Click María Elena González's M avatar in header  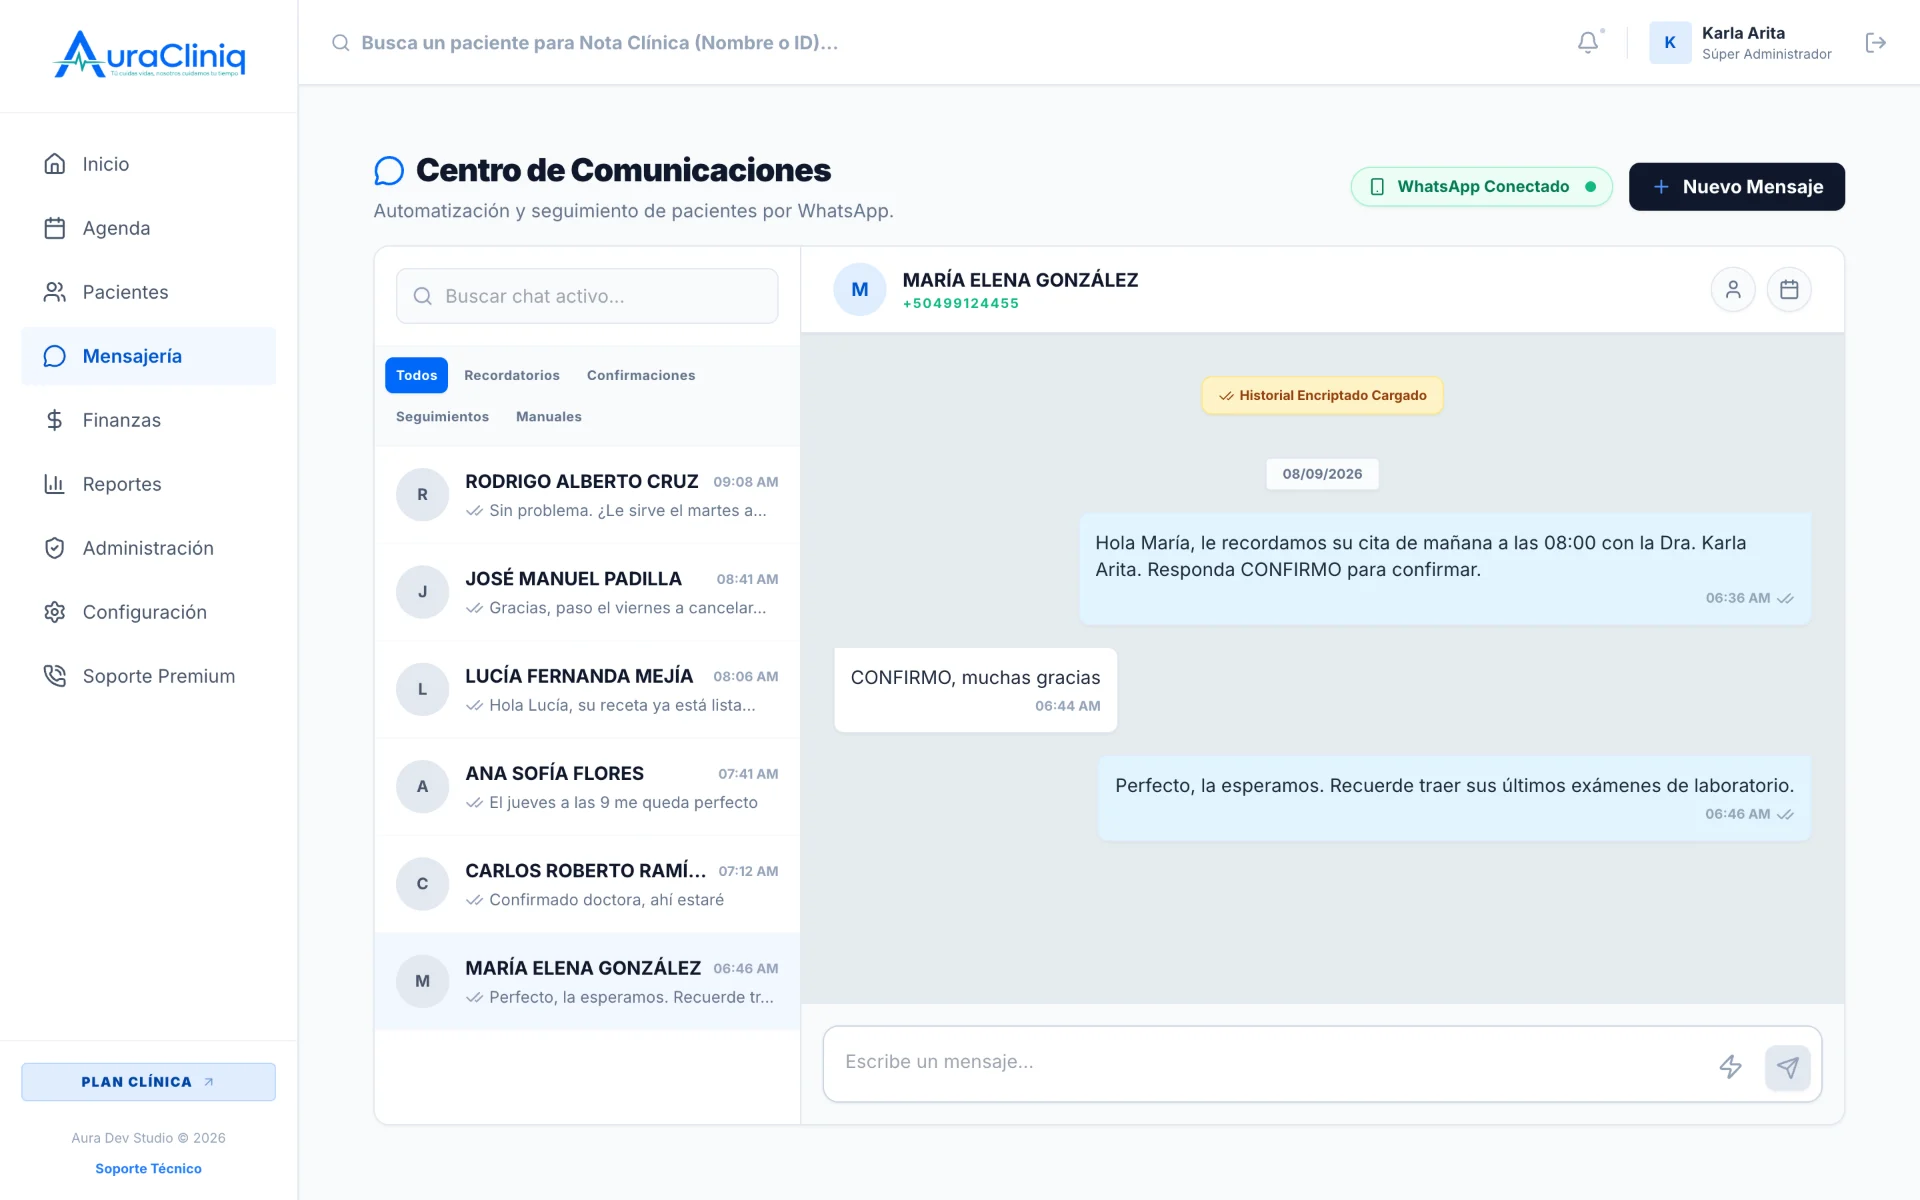pos(859,290)
